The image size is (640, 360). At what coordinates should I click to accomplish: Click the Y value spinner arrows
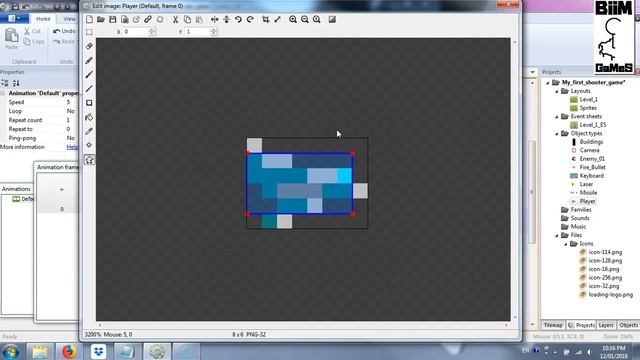(x=213, y=31)
